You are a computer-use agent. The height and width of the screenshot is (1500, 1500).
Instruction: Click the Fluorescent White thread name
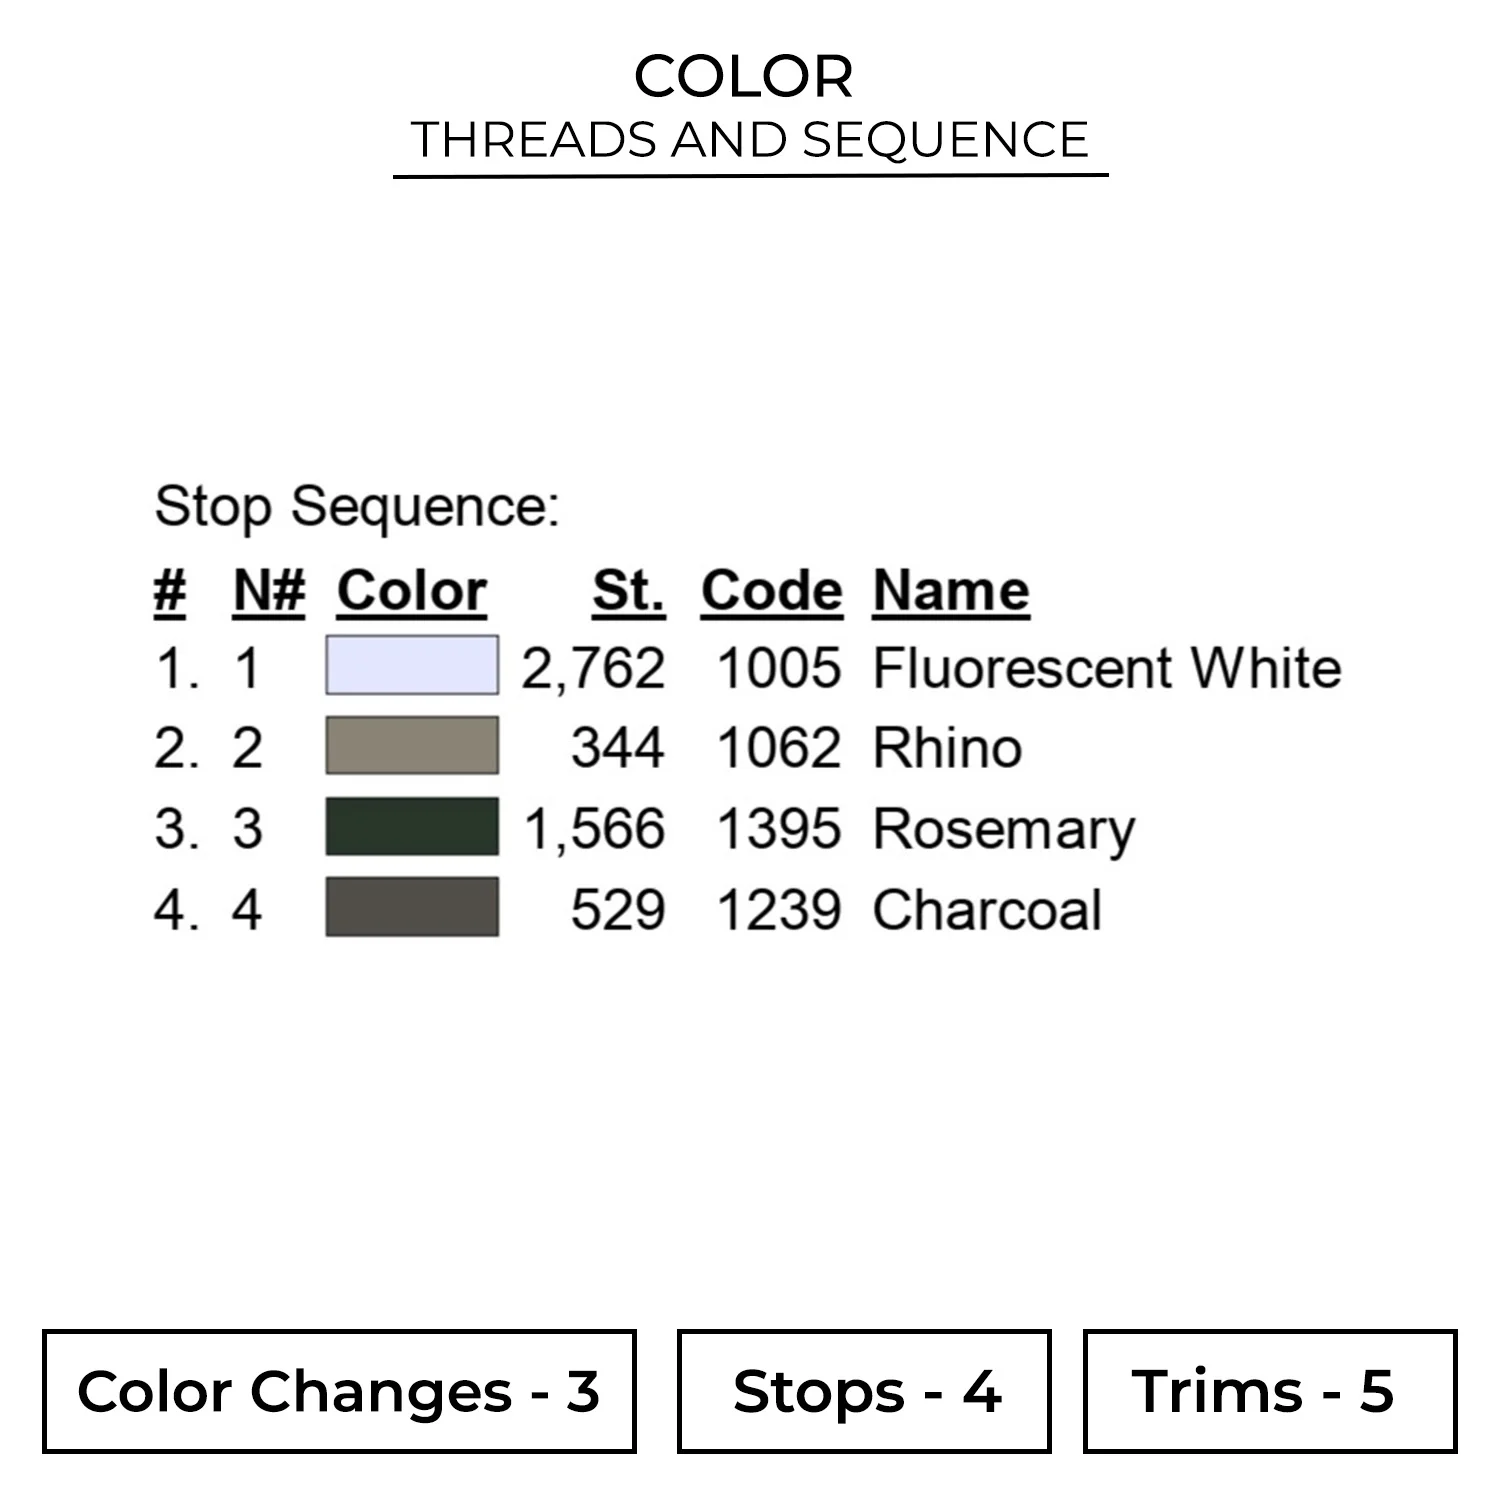(x=1106, y=668)
